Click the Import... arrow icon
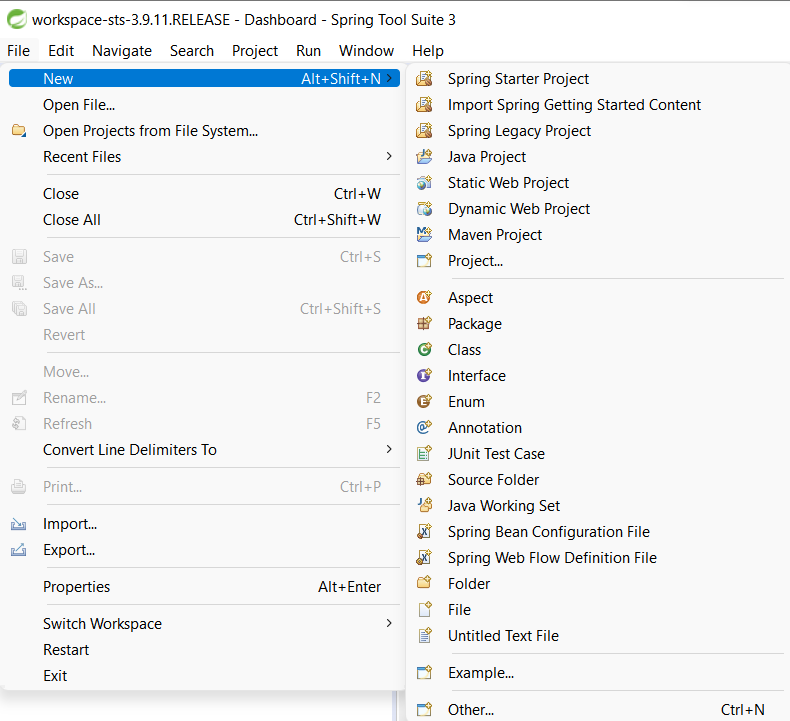Image resolution: width=790 pixels, height=721 pixels. (x=19, y=524)
